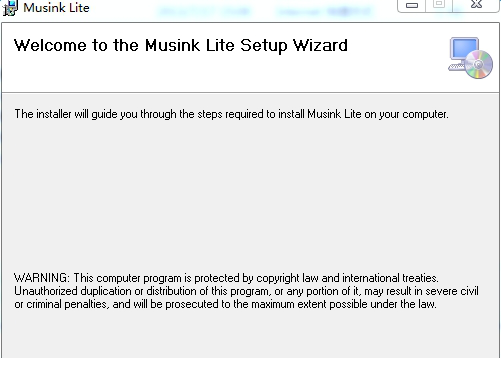The image size is (501, 372).
Task: Click the computer and CD setup graphic
Action: coord(470,58)
